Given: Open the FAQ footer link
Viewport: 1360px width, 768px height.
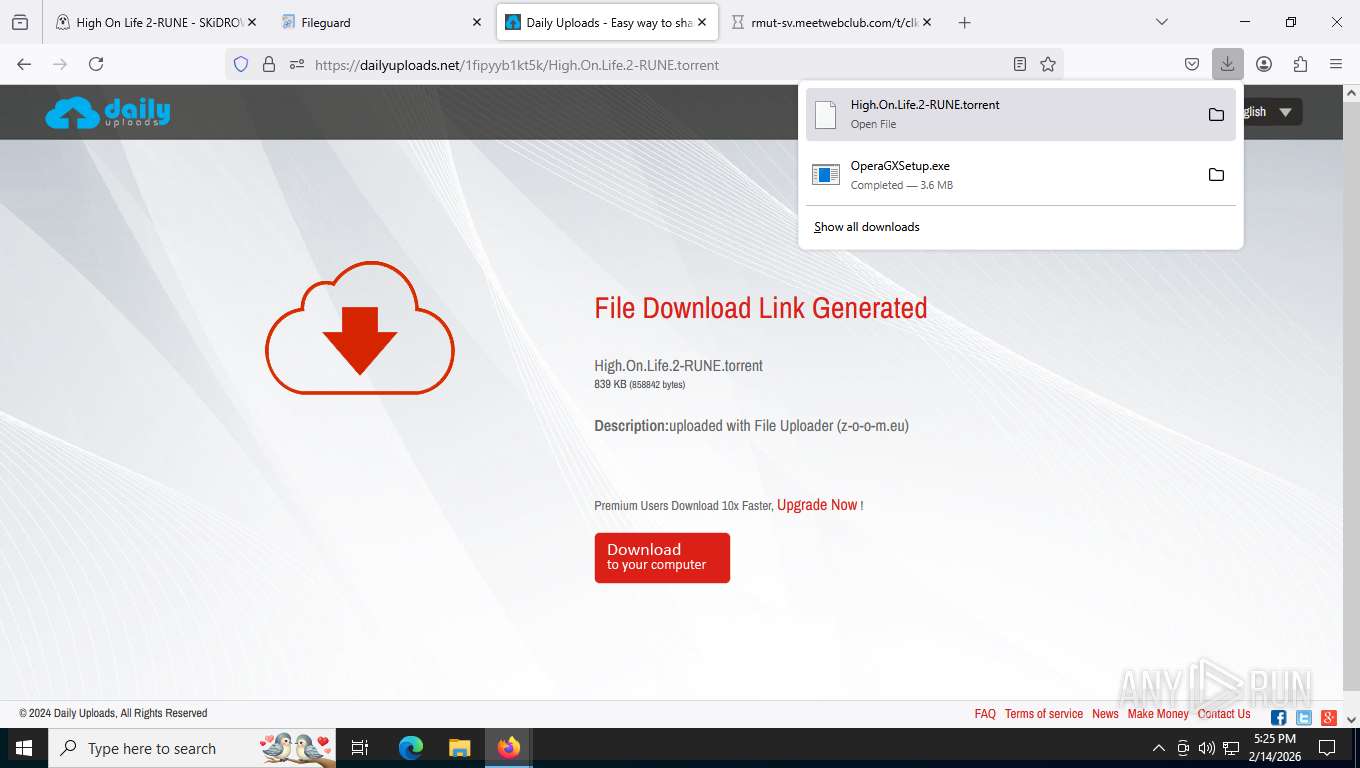Looking at the screenshot, I should tap(985, 714).
